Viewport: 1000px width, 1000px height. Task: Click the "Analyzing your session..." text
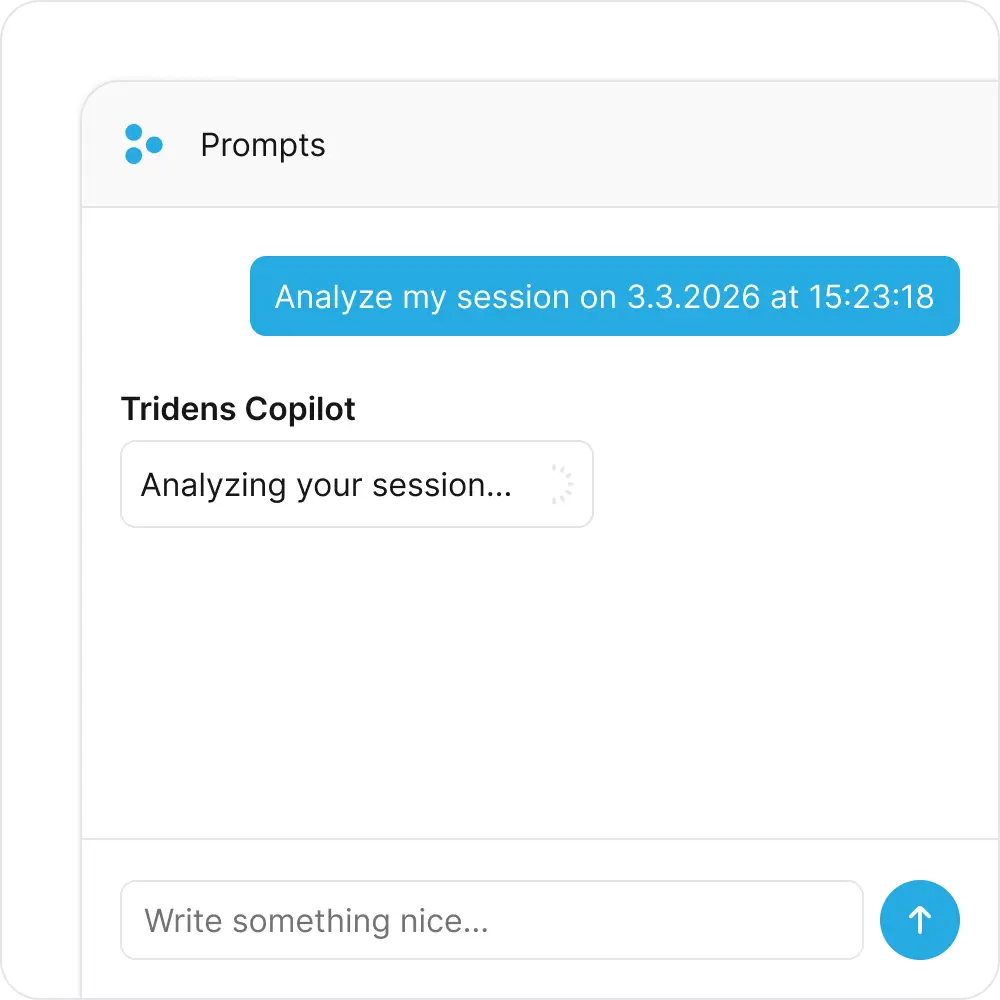[x=326, y=485]
